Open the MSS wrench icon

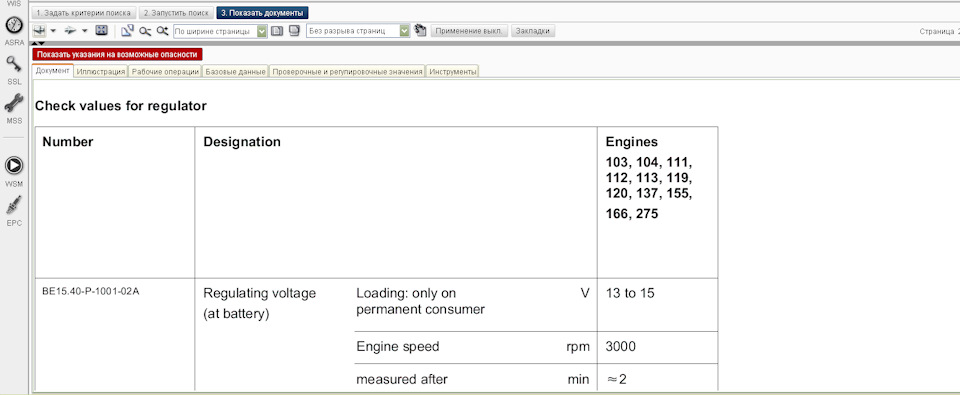pyautogui.click(x=14, y=102)
